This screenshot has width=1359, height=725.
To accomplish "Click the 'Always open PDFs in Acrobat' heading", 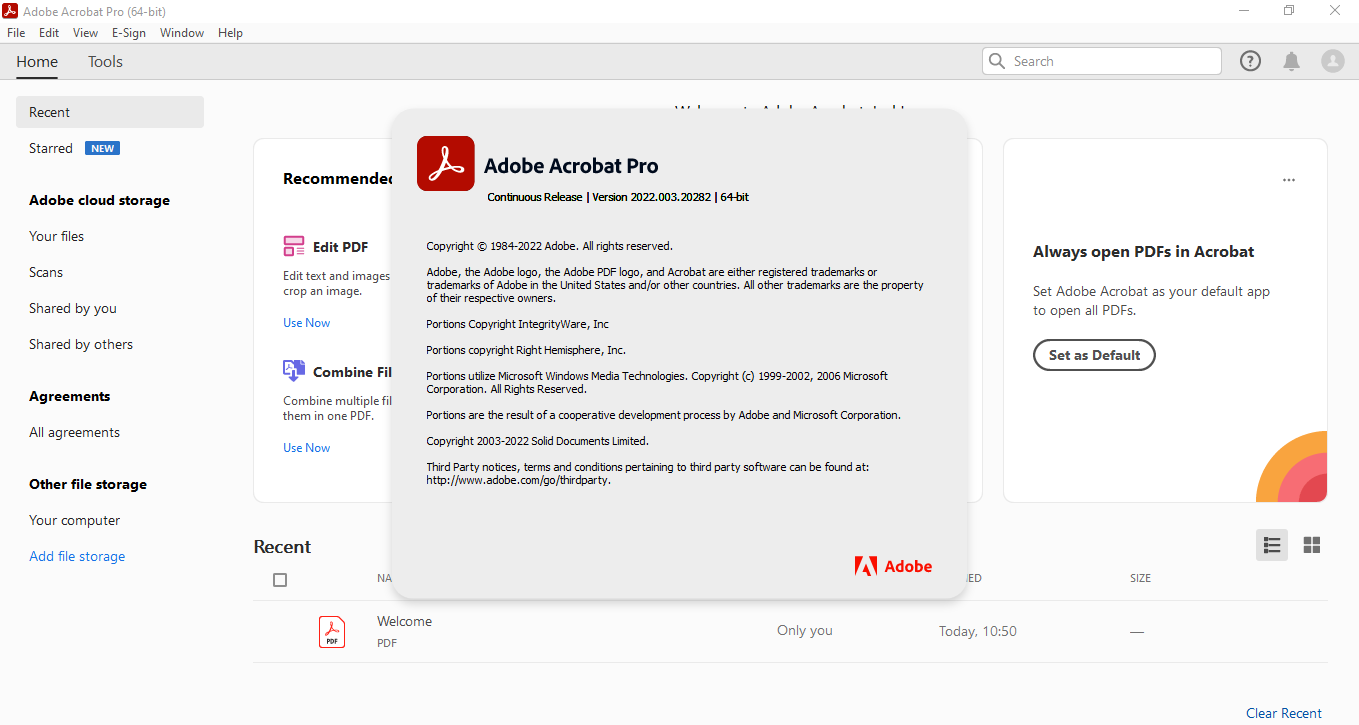I will coord(1143,252).
